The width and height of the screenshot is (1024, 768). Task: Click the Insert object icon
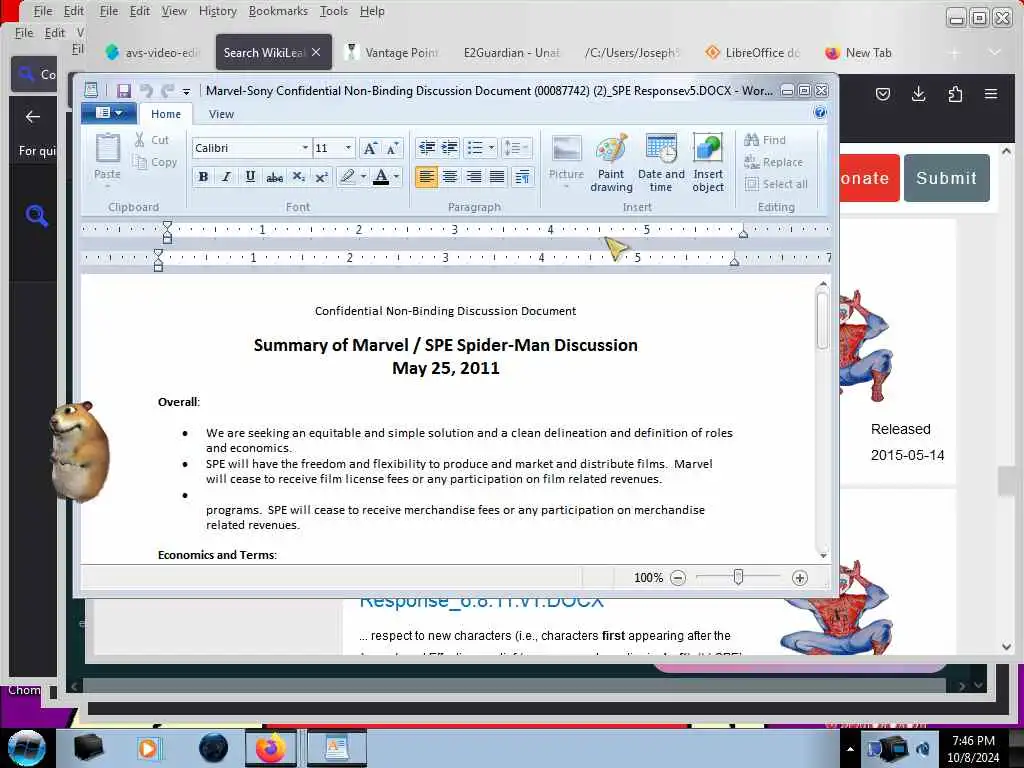pyautogui.click(x=708, y=163)
